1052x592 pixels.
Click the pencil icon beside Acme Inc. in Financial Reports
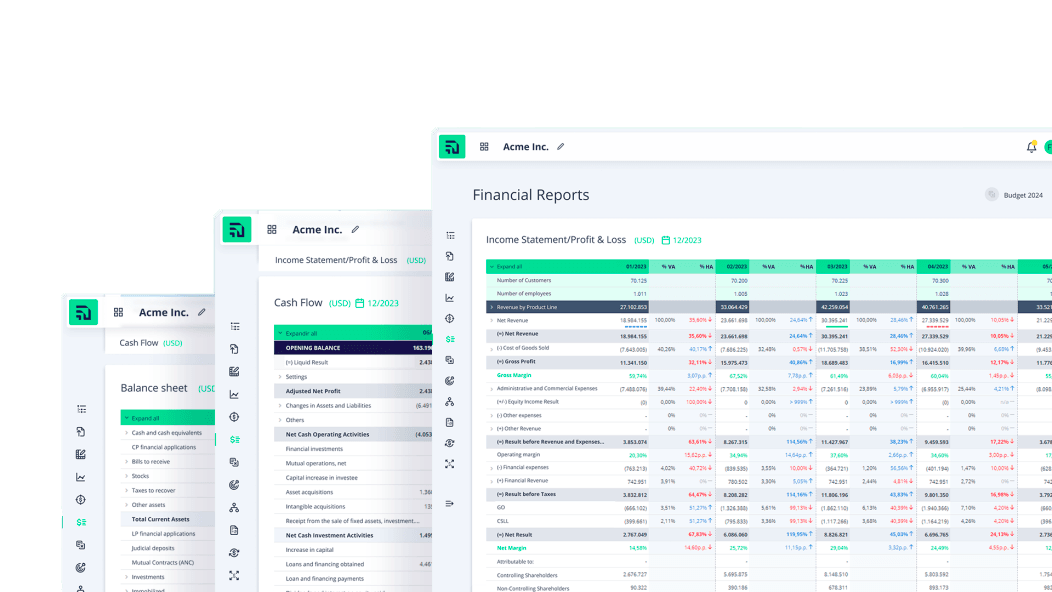click(x=560, y=147)
